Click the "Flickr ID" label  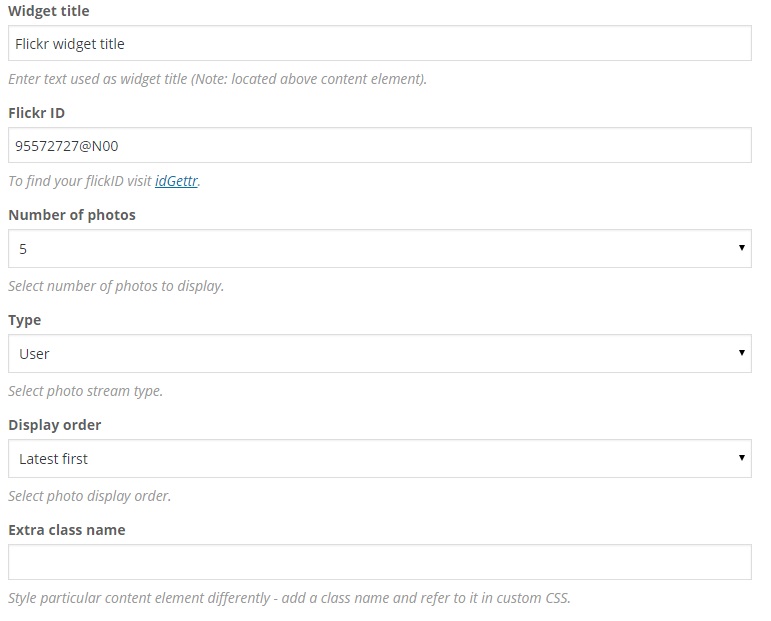(36, 113)
